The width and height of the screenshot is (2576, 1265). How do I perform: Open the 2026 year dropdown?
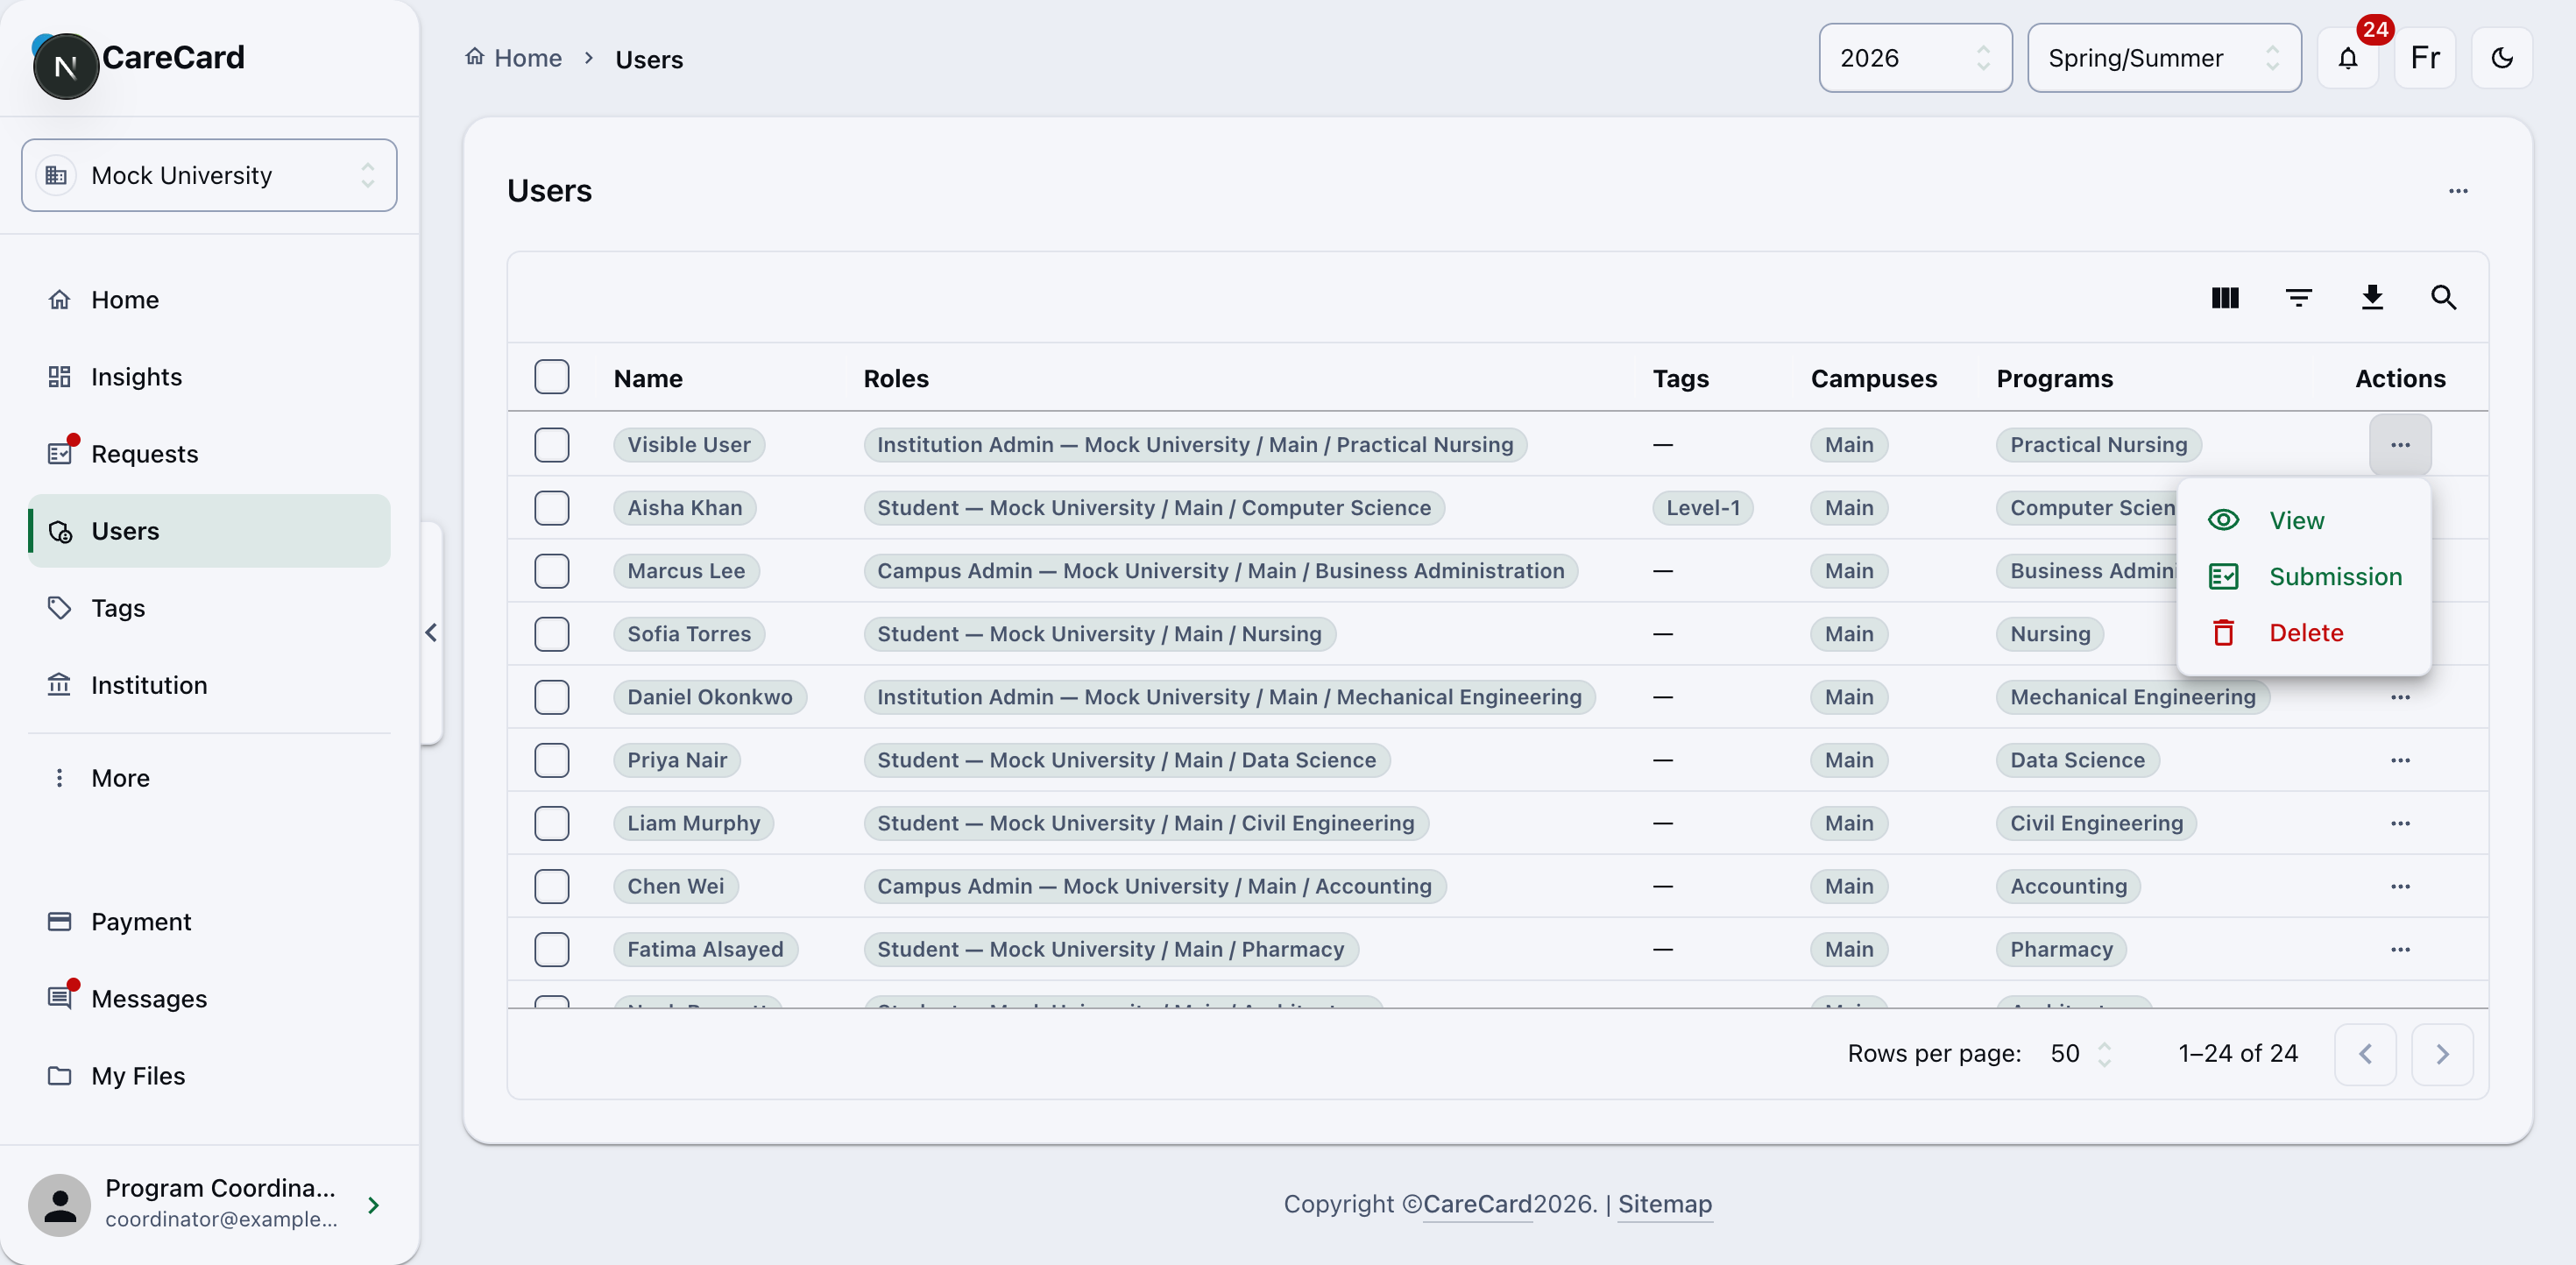(x=1915, y=58)
